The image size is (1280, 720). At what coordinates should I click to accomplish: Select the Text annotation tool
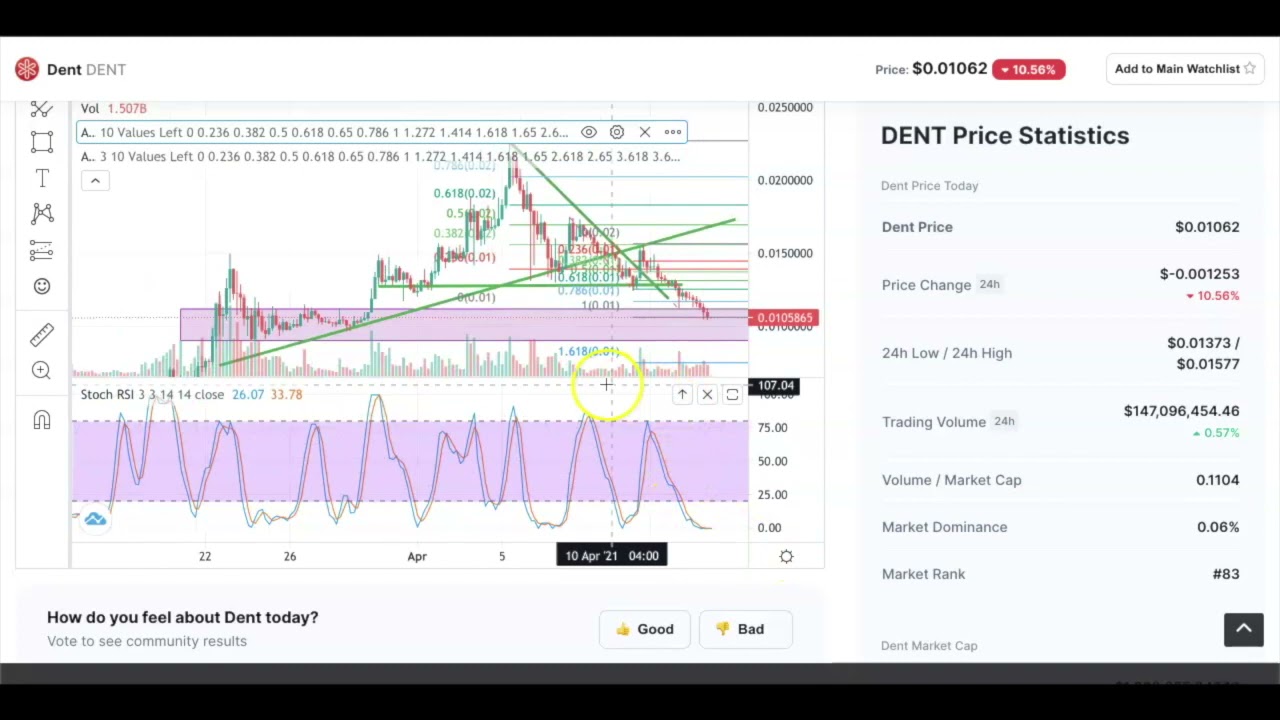(x=41, y=178)
